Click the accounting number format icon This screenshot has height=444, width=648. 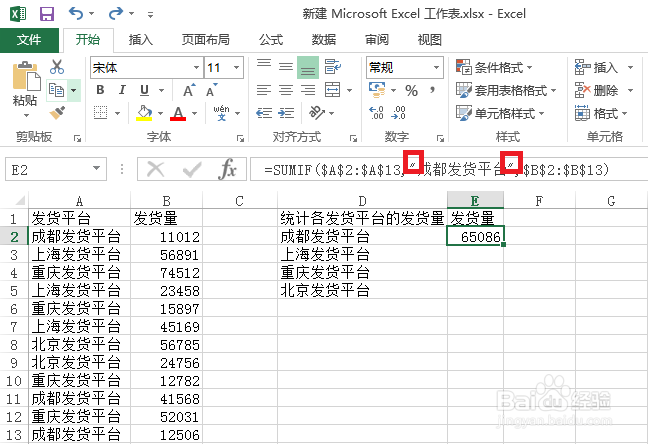tap(376, 90)
